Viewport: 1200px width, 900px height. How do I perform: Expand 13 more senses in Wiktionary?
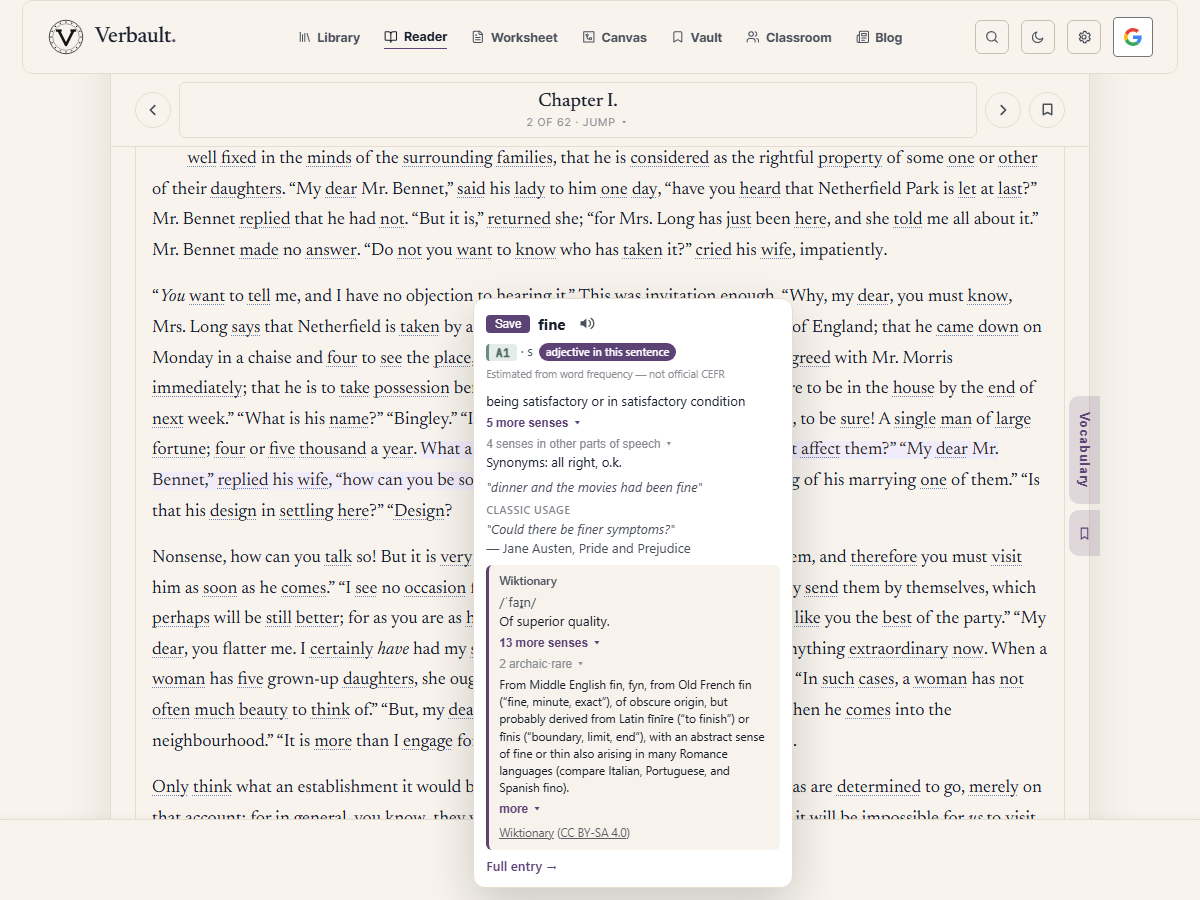(x=550, y=643)
